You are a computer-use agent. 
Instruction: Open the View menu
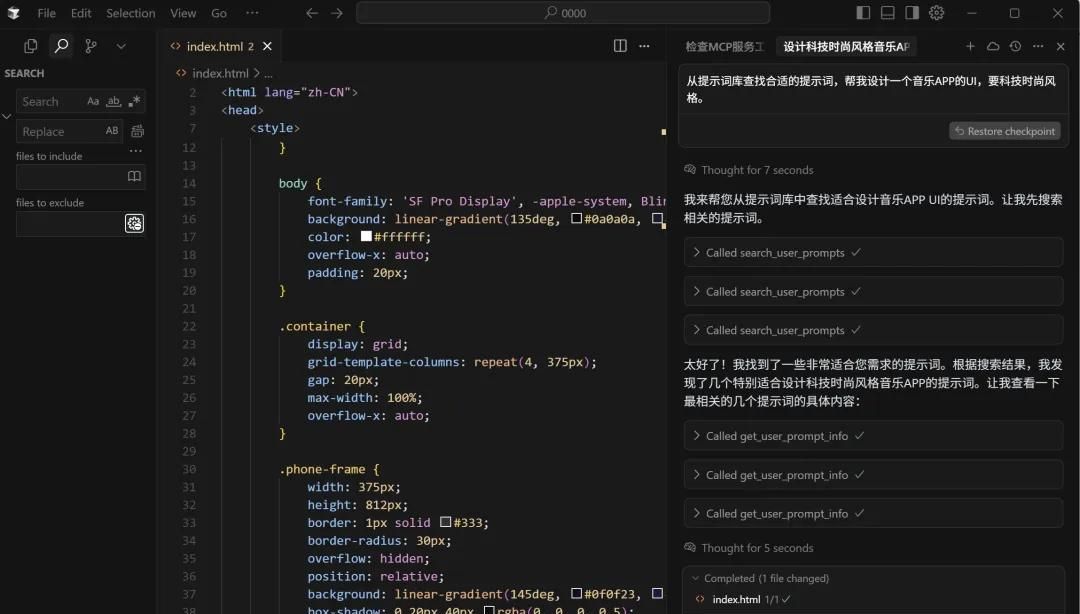click(x=183, y=13)
